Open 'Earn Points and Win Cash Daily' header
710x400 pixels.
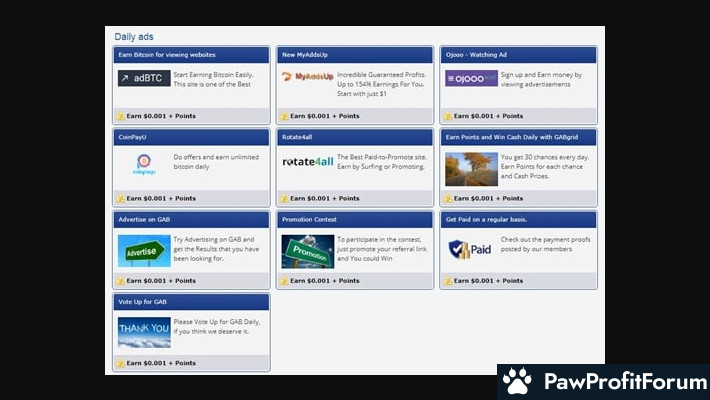tap(518, 137)
